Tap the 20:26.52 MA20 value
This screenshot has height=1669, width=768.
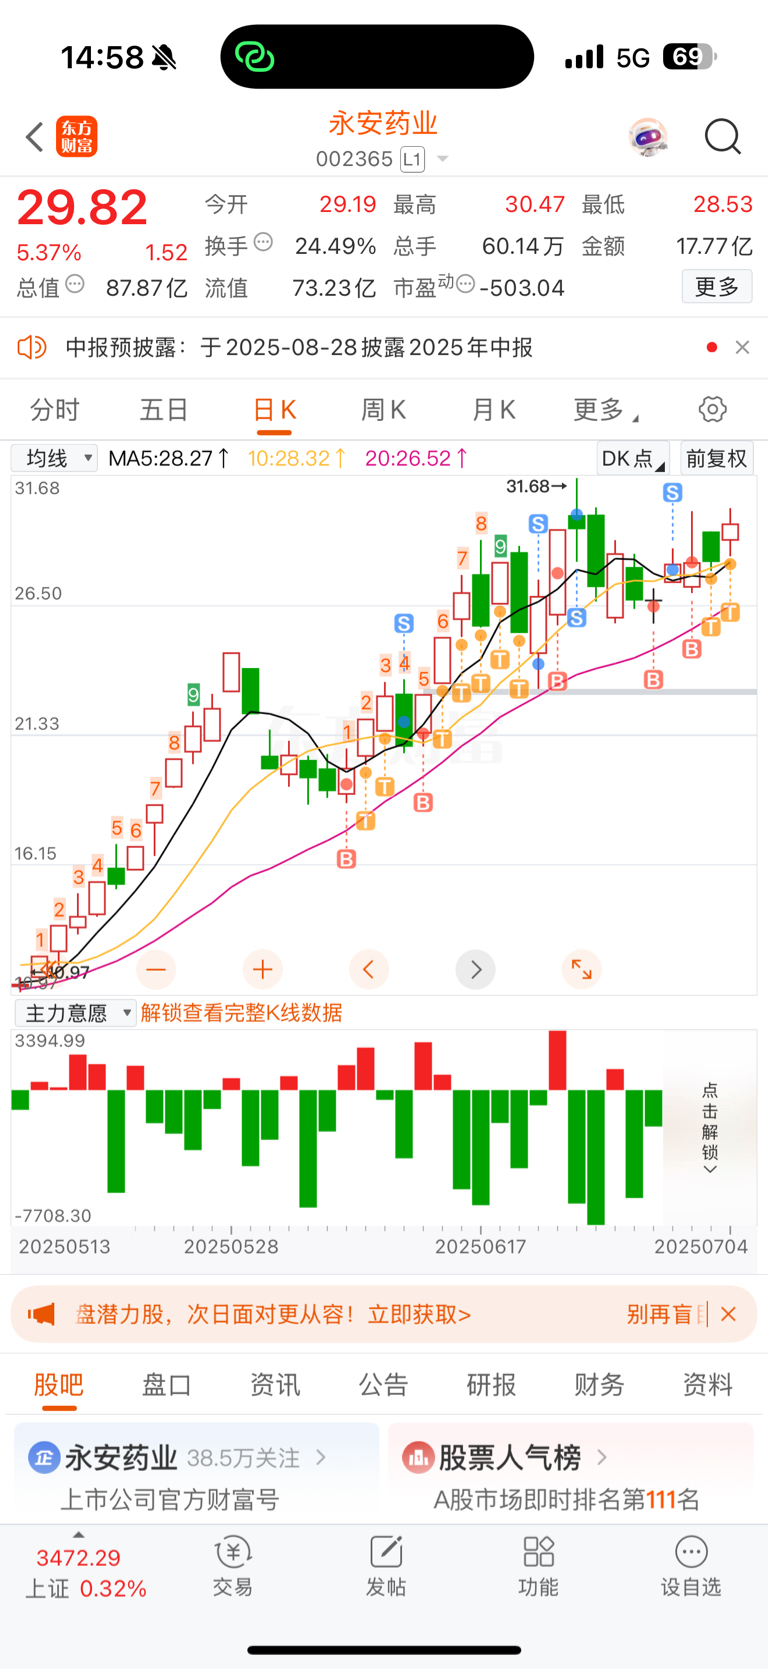click(x=416, y=458)
